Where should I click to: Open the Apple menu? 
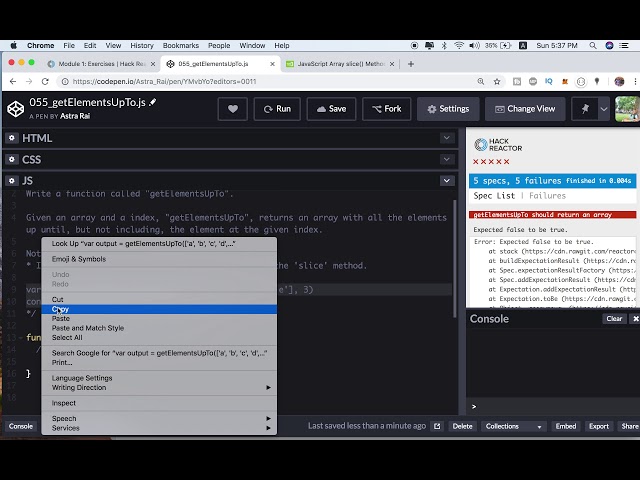point(13,45)
